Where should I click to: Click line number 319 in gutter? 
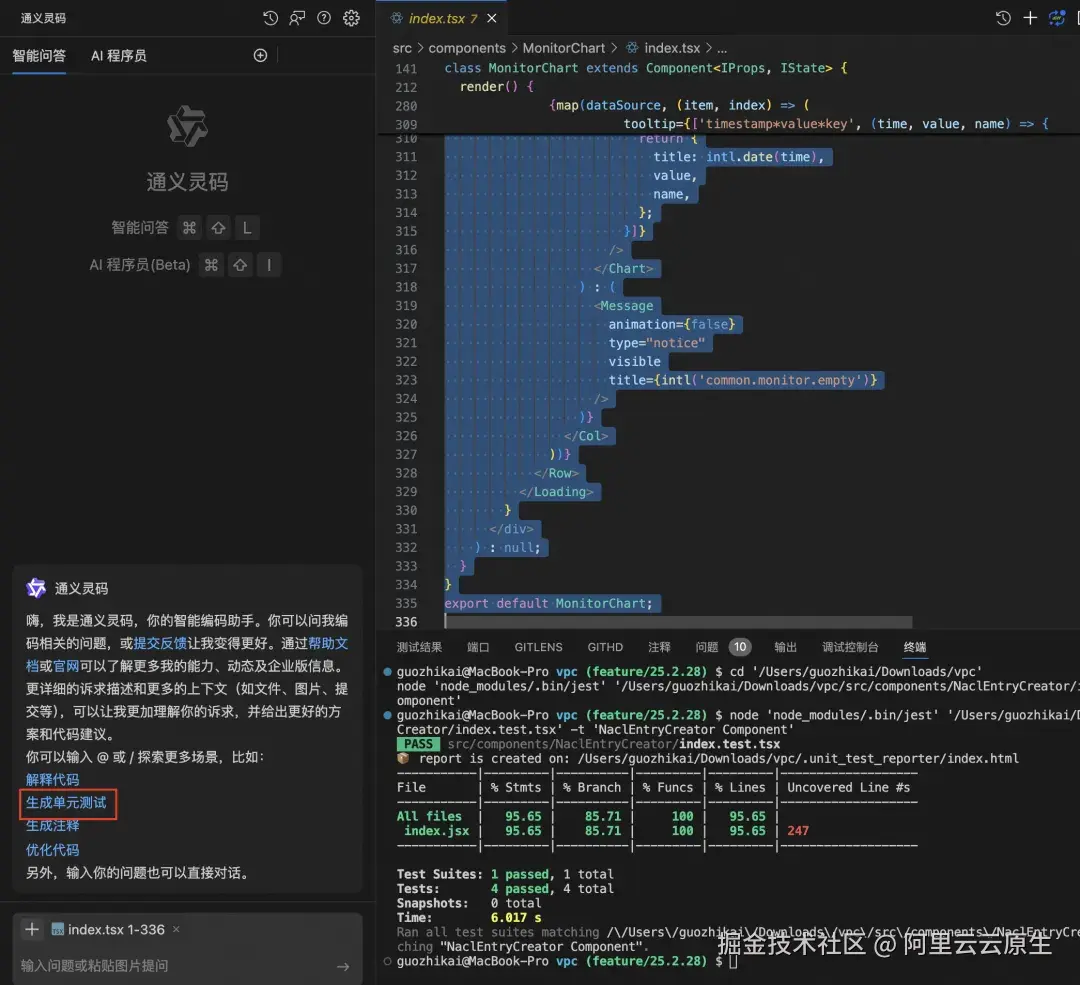(406, 306)
